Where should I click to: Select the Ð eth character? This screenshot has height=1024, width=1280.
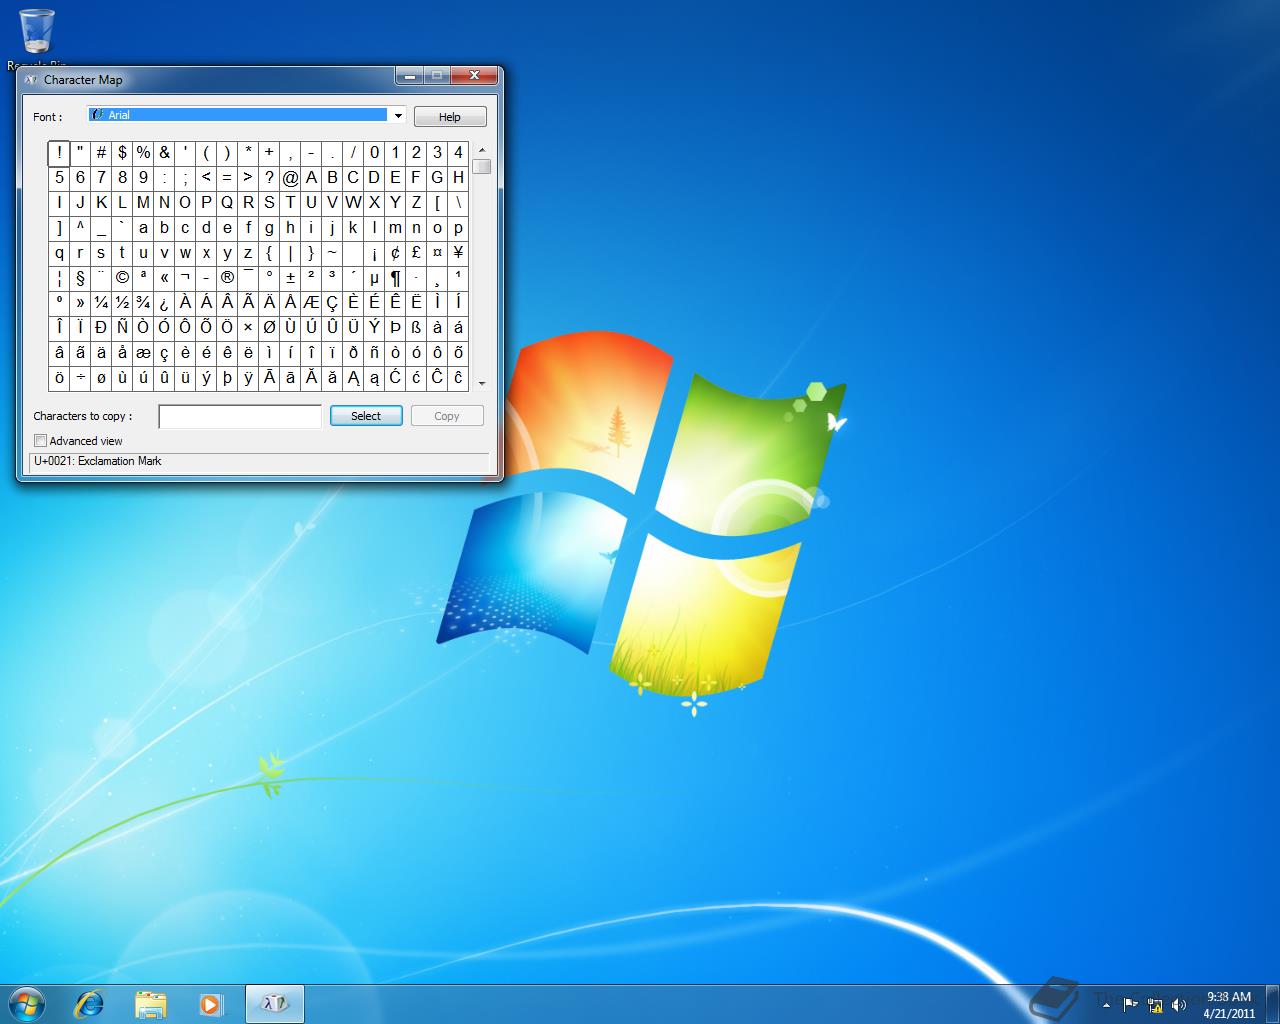pyautogui.click(x=101, y=328)
